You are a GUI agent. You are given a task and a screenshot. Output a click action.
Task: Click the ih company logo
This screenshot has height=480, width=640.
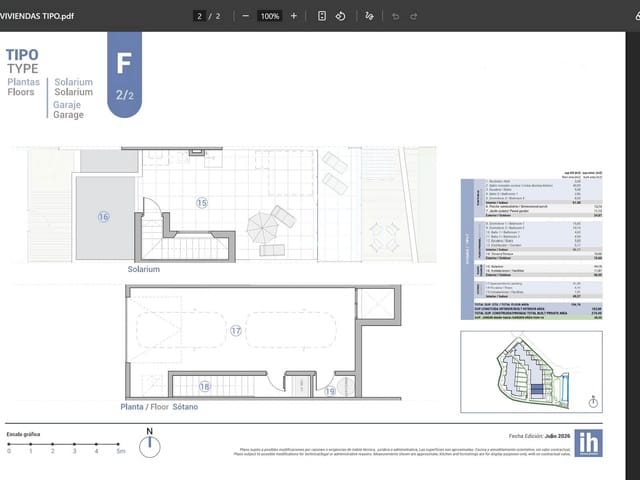point(588,443)
